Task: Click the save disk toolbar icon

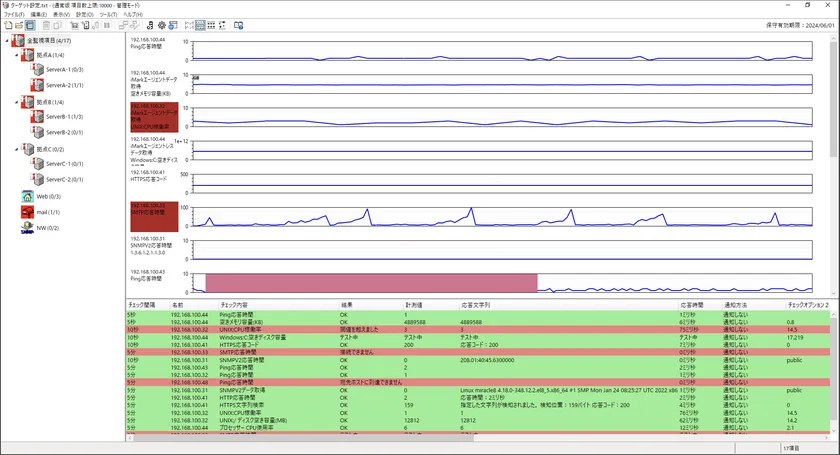Action: [x=30, y=25]
